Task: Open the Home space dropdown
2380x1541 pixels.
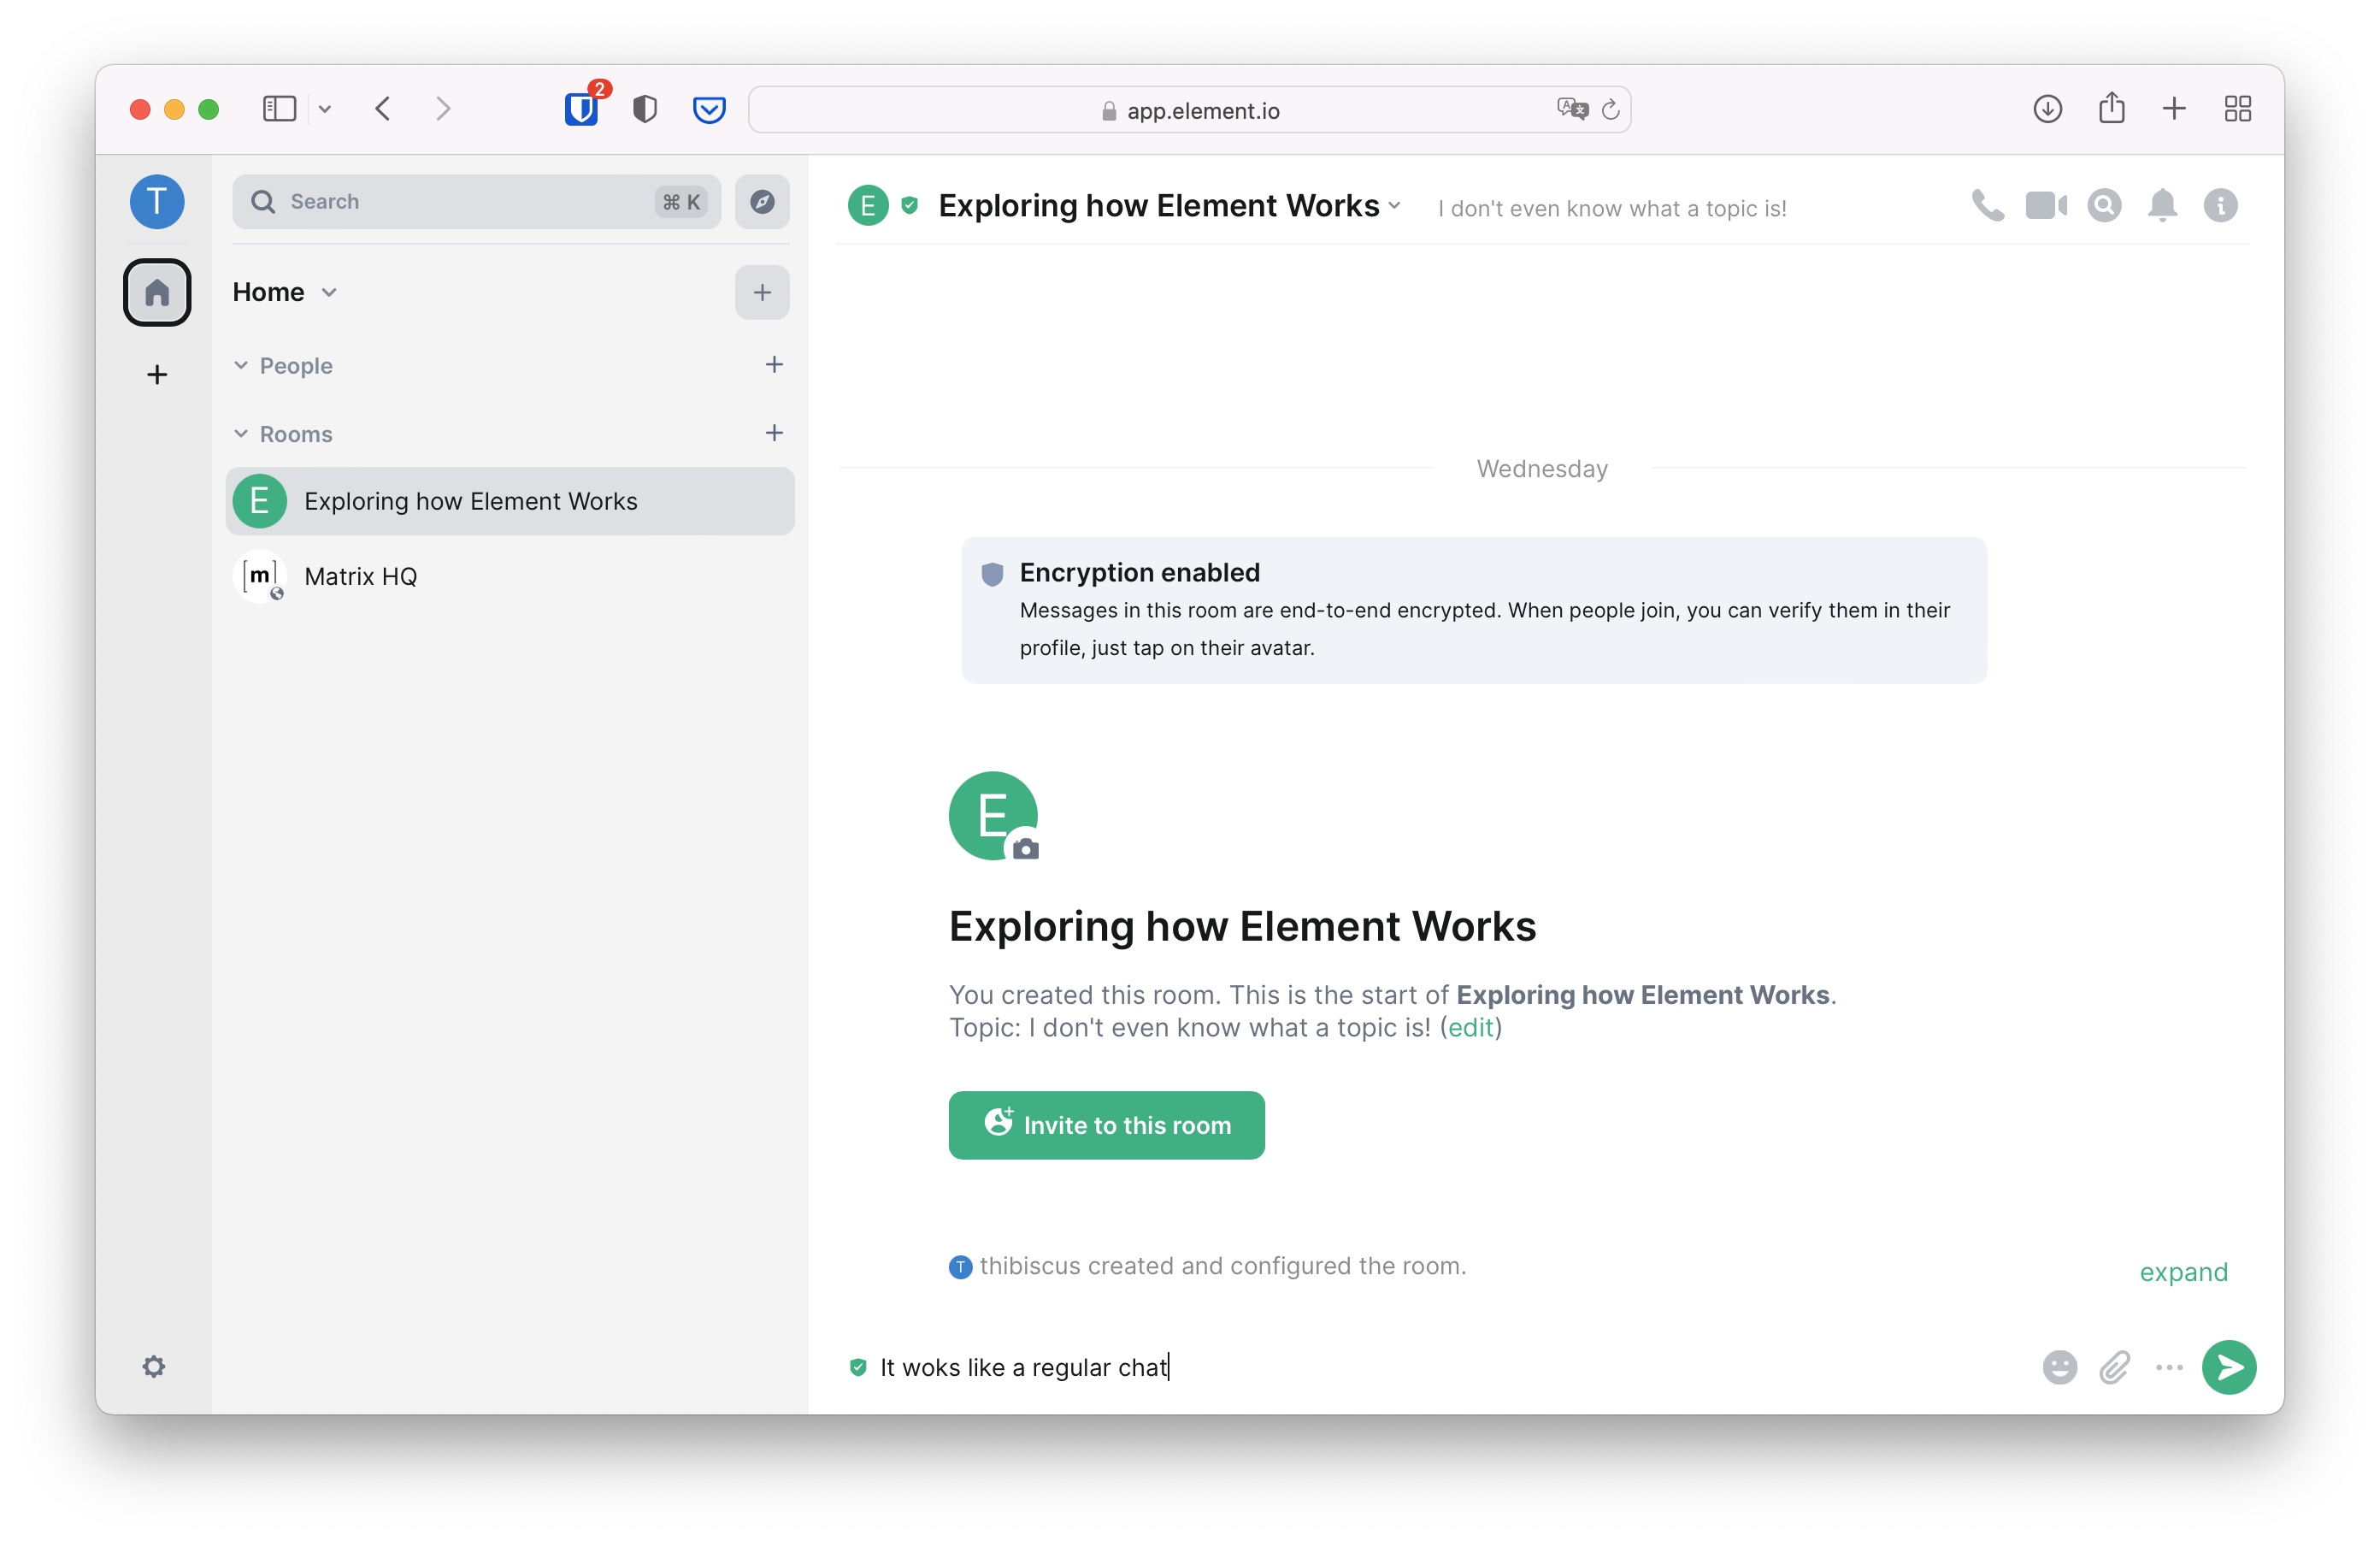Action: [330, 292]
